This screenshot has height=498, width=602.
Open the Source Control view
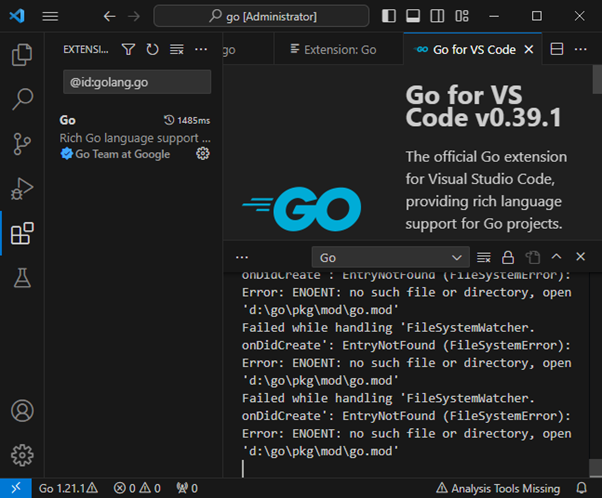tap(22, 144)
